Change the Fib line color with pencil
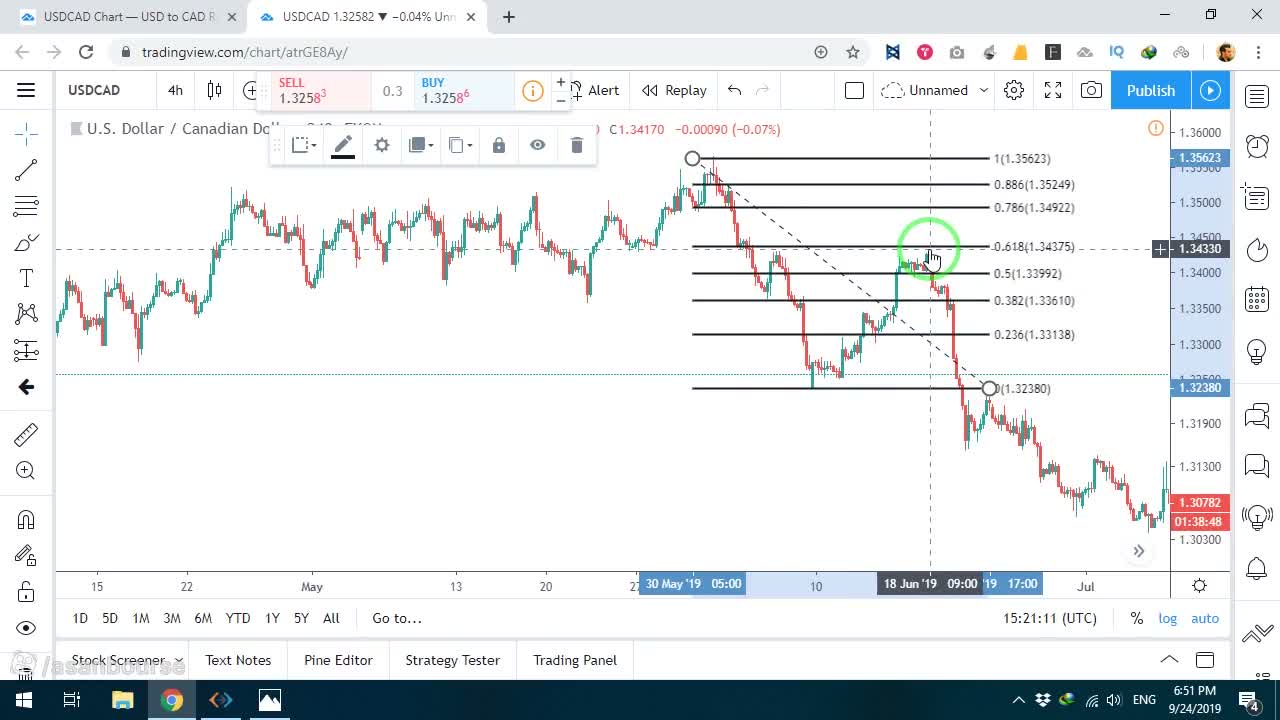Screen dimensions: 1280x720 click(x=343, y=145)
